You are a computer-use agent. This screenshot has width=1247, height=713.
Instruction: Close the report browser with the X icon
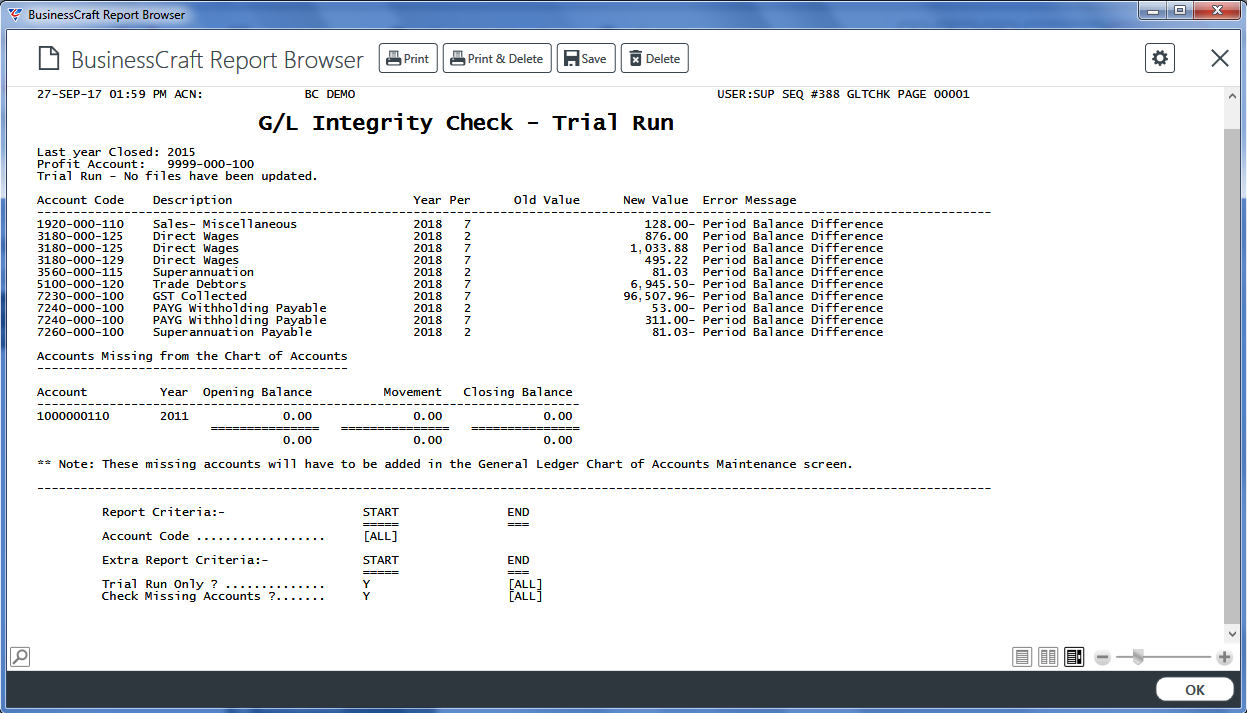1220,58
